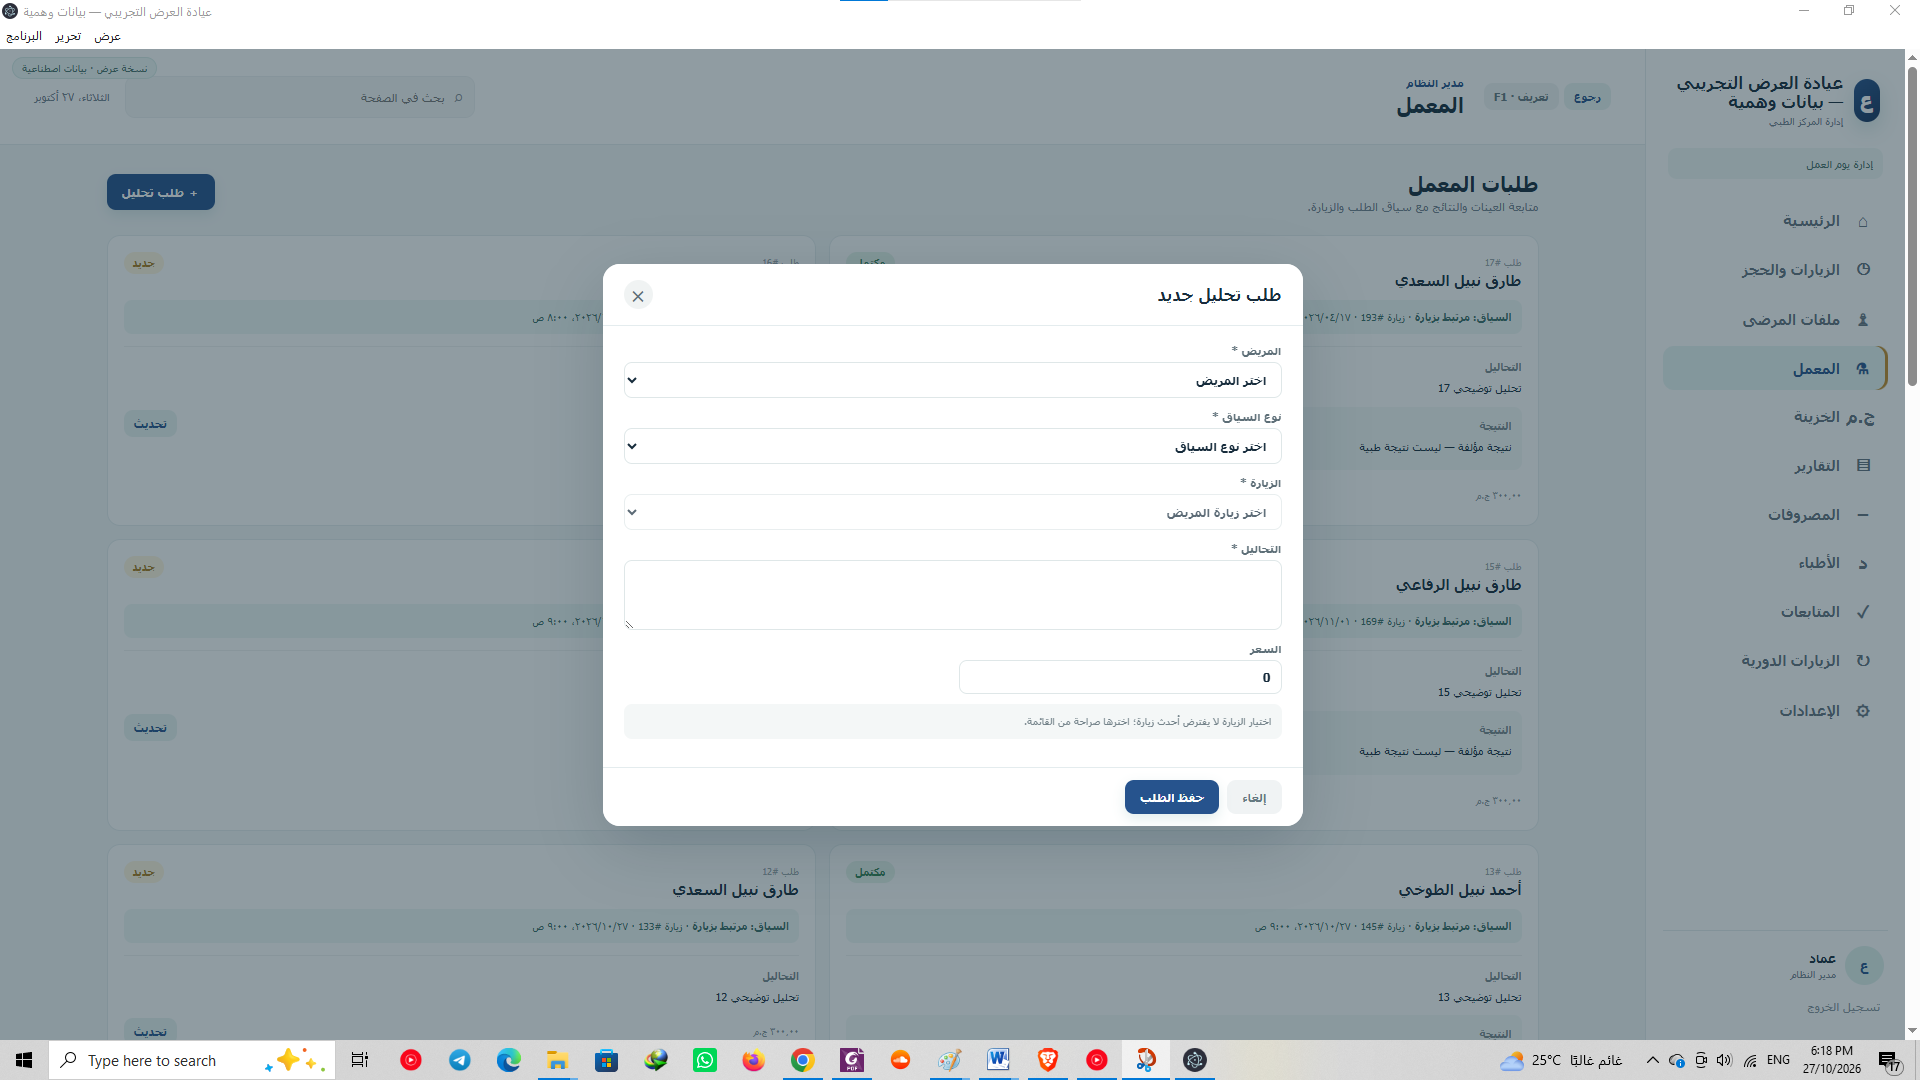Screen dimensions: 1920x1080
Task: Click the رجوع back button
Action: point(1587,97)
